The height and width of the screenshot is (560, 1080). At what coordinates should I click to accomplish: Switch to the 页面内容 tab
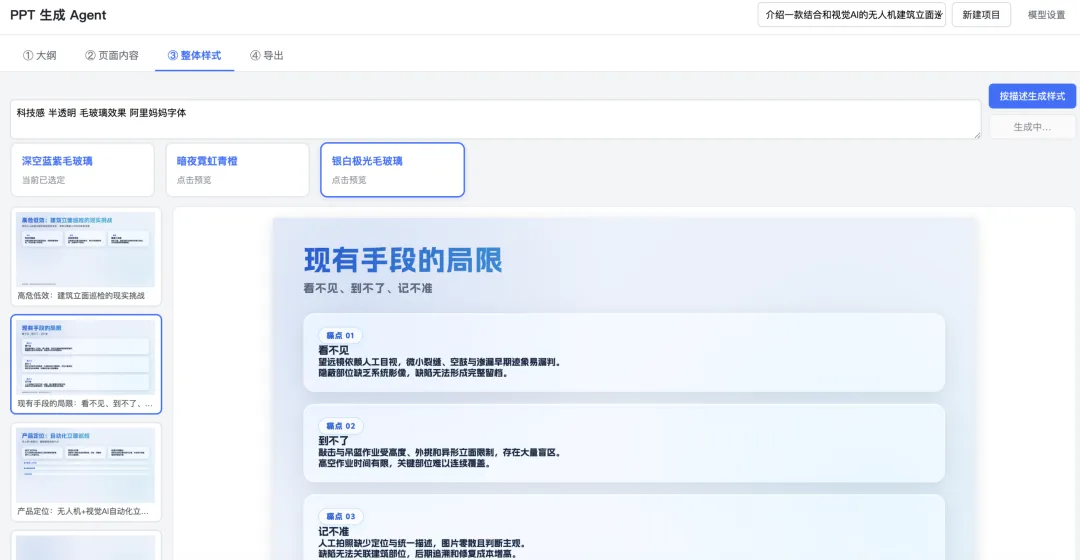112,55
